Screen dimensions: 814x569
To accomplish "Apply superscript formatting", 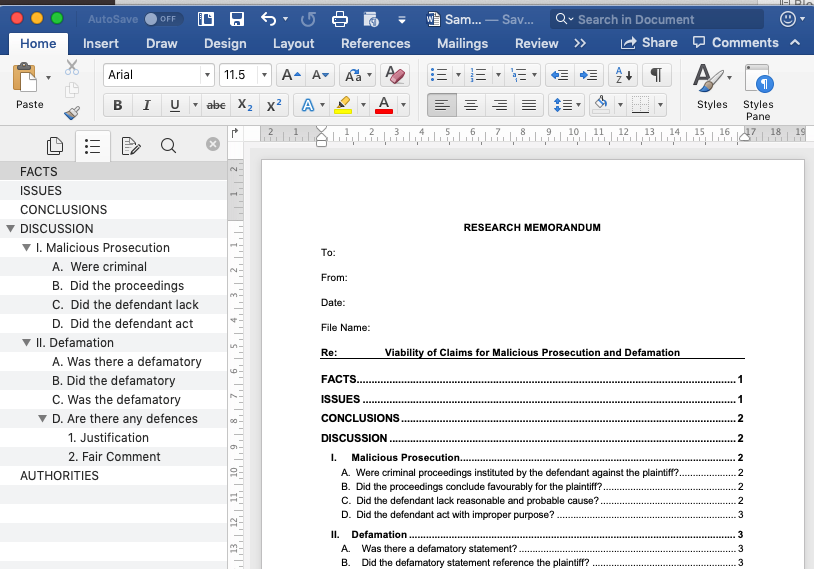I will point(274,105).
